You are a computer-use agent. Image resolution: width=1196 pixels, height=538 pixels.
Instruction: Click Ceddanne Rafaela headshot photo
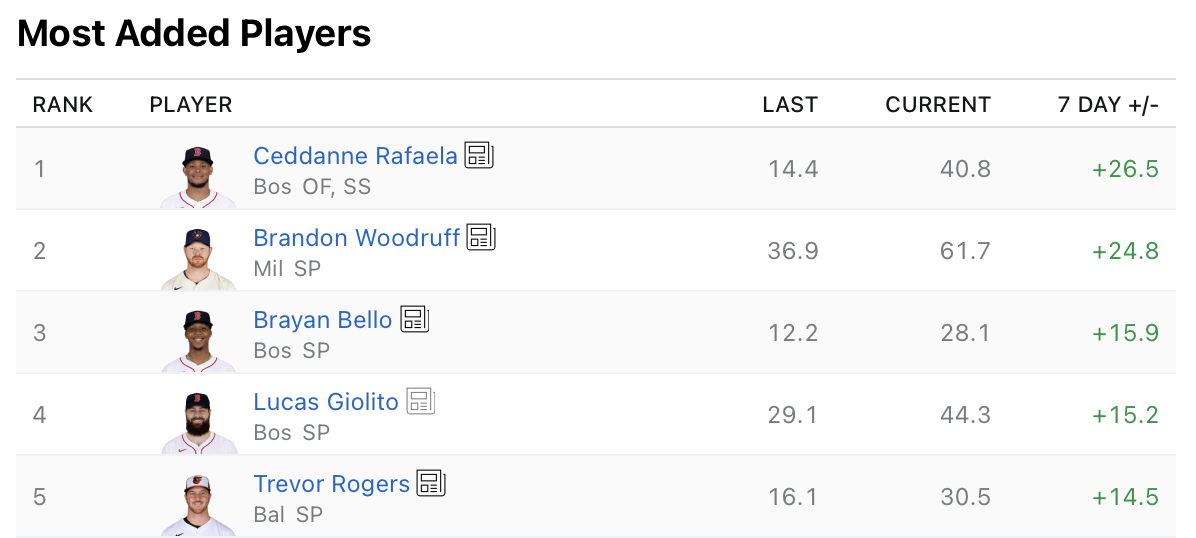coord(198,176)
